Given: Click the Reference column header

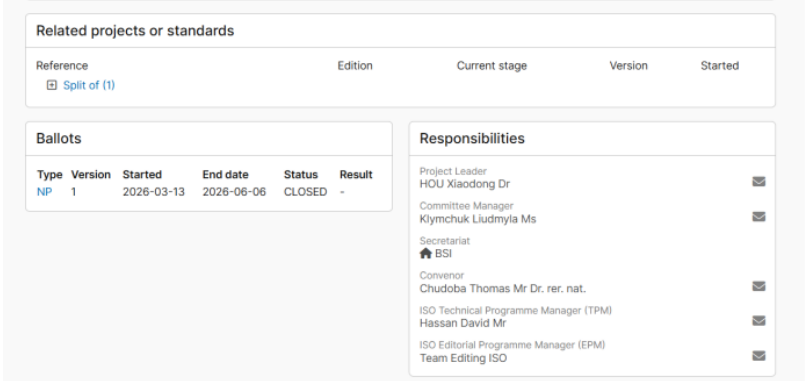Looking at the screenshot, I should click(x=62, y=66).
